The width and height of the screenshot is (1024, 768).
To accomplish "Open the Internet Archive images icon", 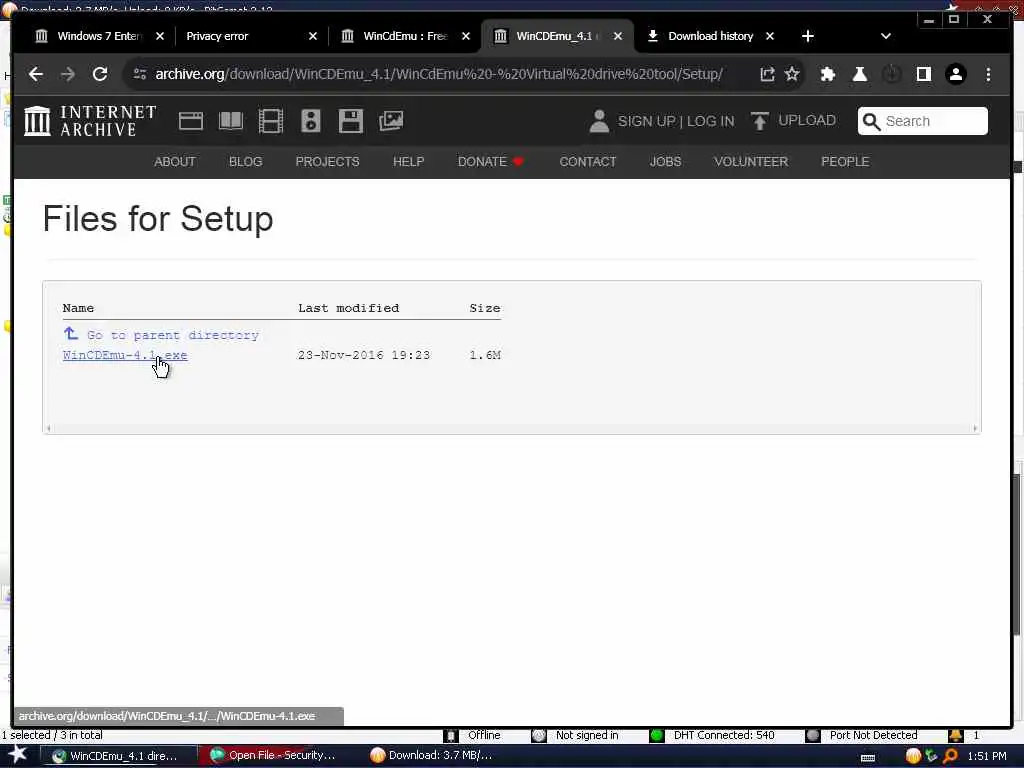I will [391, 121].
